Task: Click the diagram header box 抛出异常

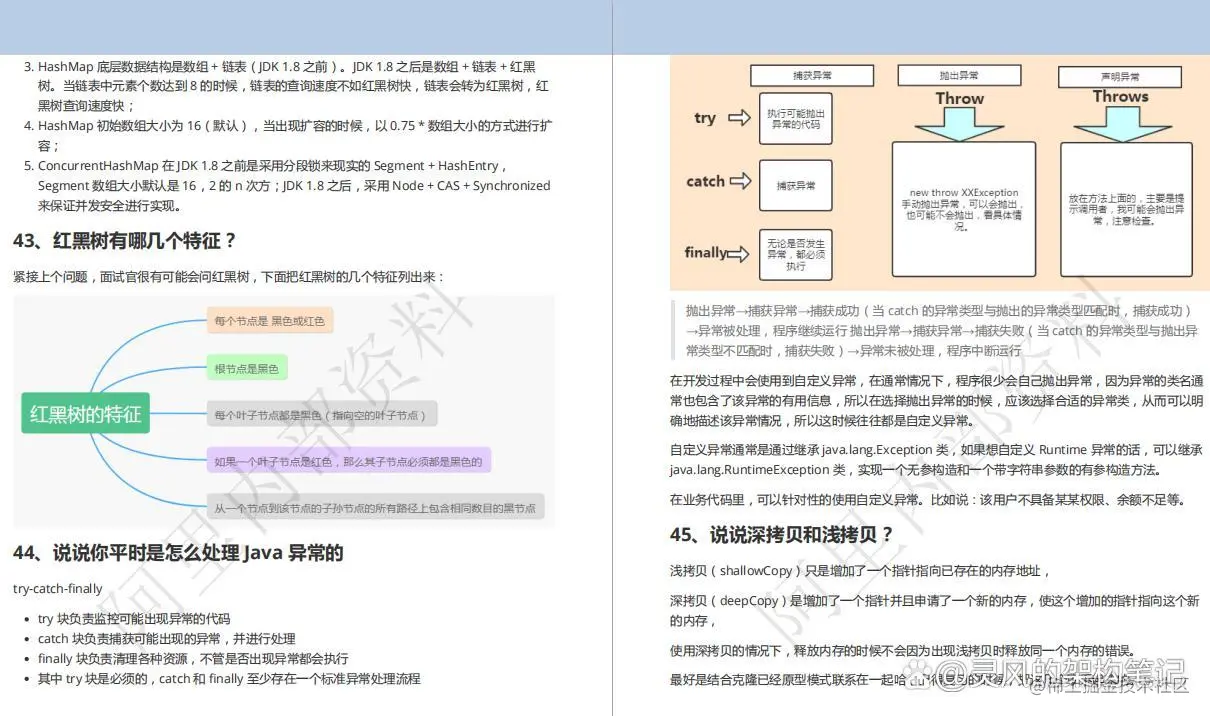Action: click(959, 75)
